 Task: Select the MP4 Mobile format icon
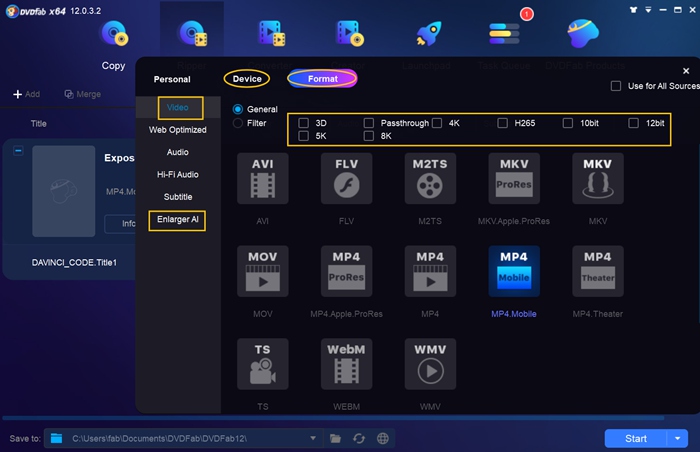tap(514, 271)
